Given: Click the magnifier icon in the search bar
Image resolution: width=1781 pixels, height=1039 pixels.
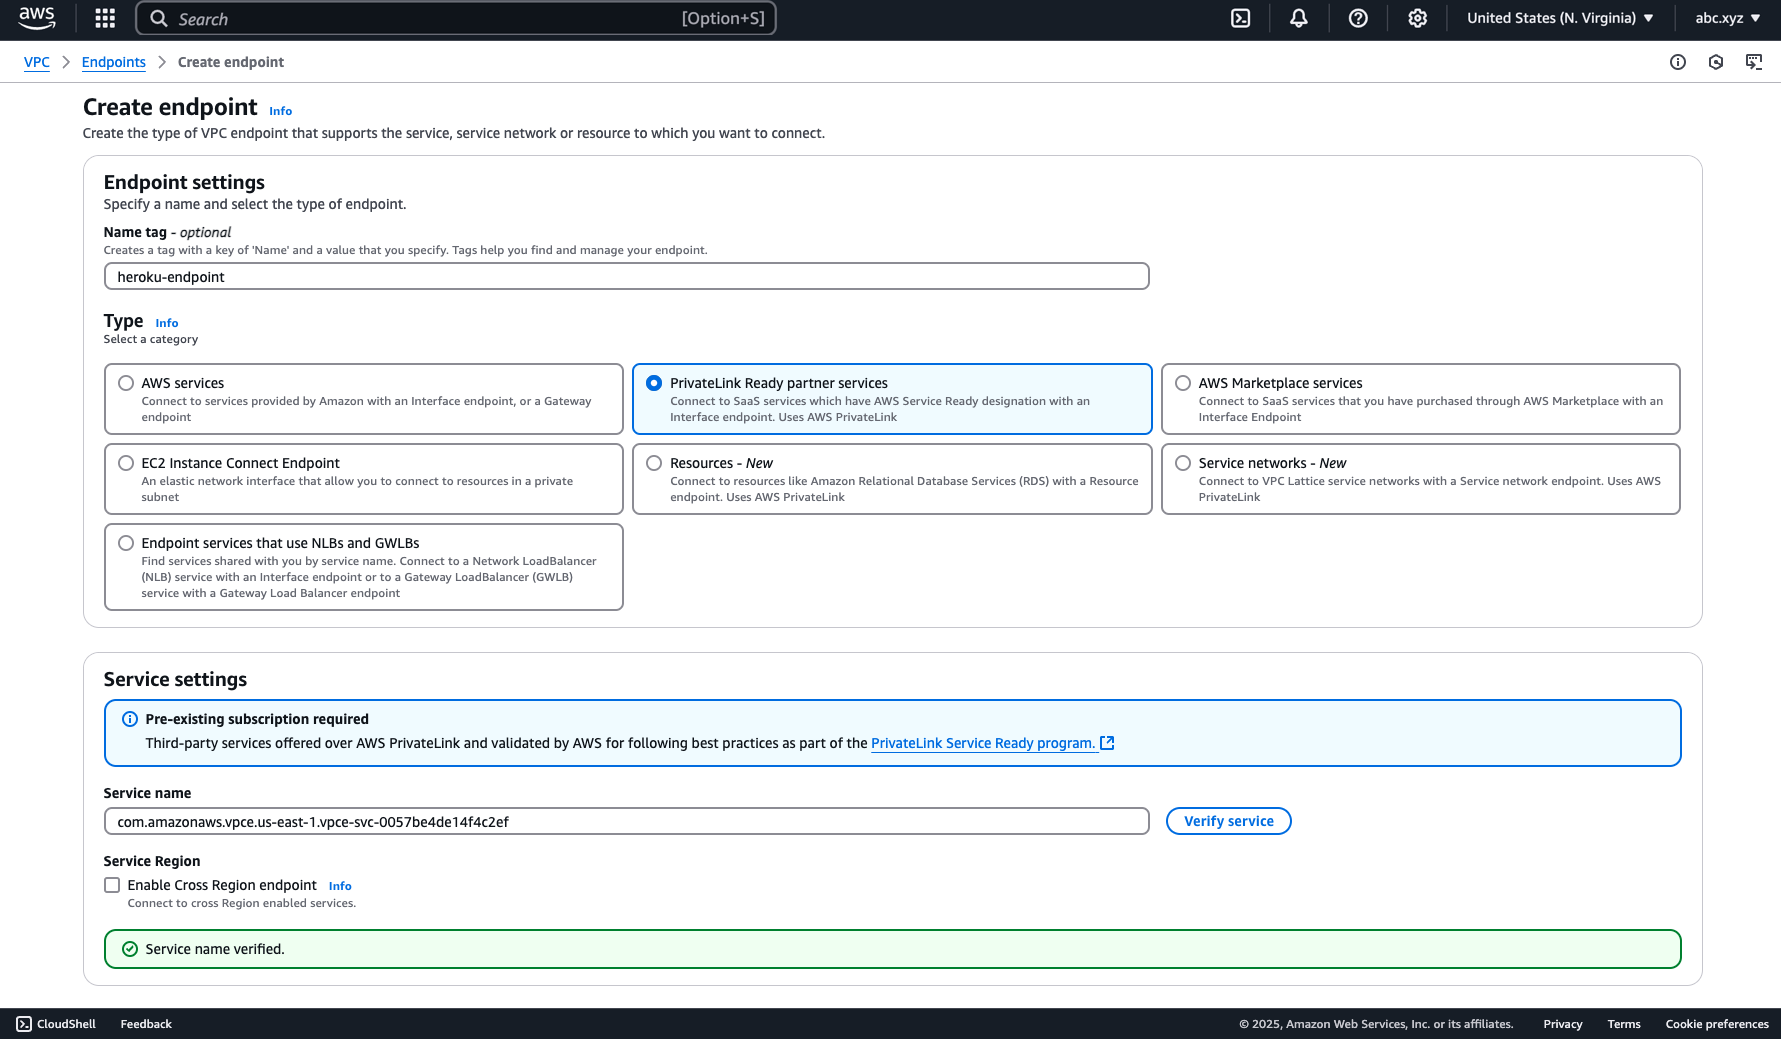Looking at the screenshot, I should 159,18.
